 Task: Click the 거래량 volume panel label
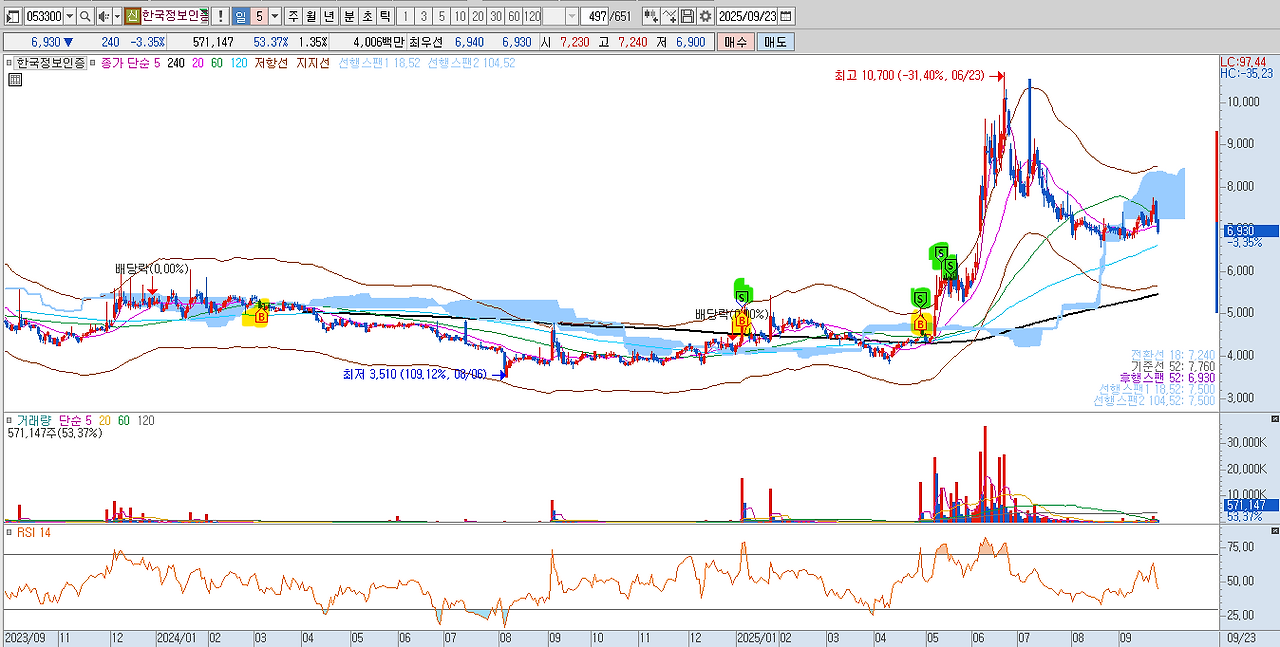(x=34, y=420)
